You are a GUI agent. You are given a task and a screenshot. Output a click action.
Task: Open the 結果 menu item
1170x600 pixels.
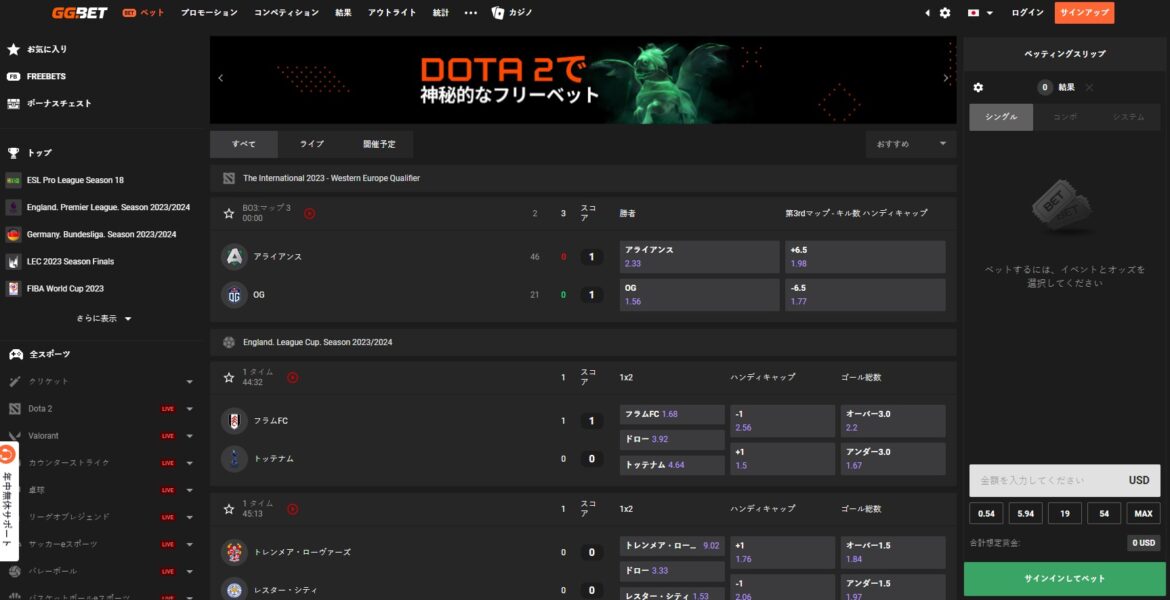(343, 13)
